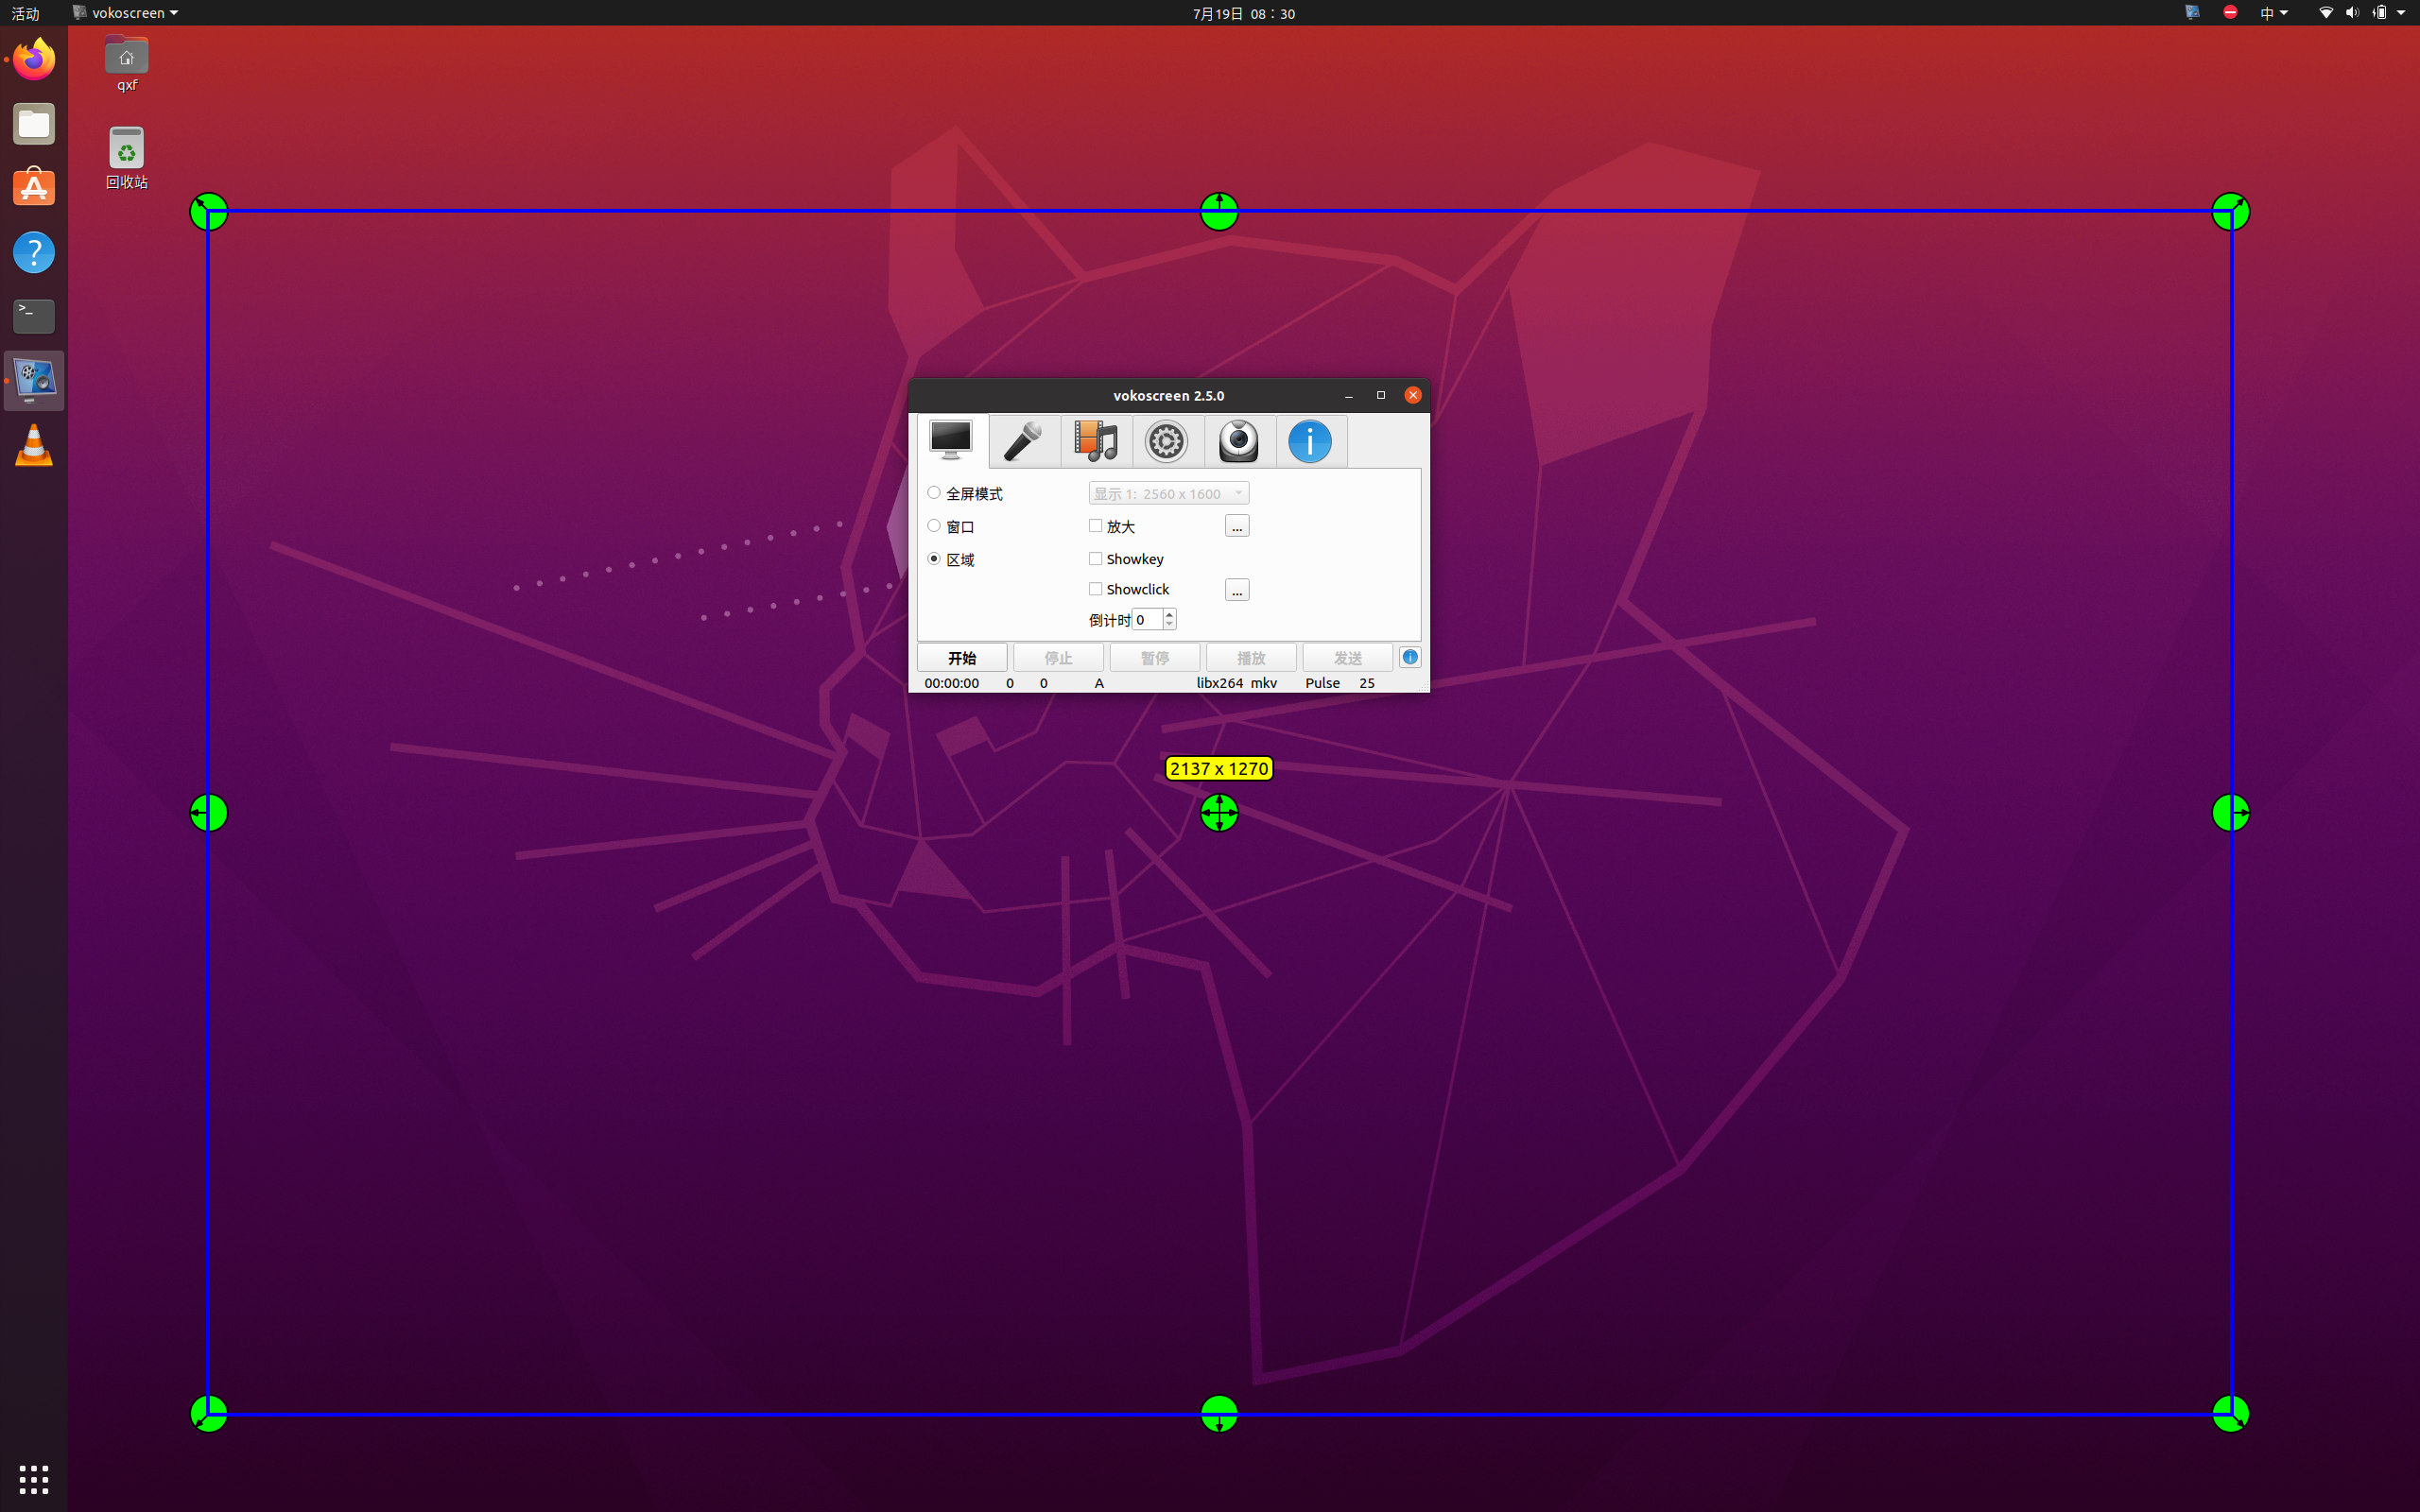Click the 停止 stop button
2420x1512 pixels.
[1058, 658]
